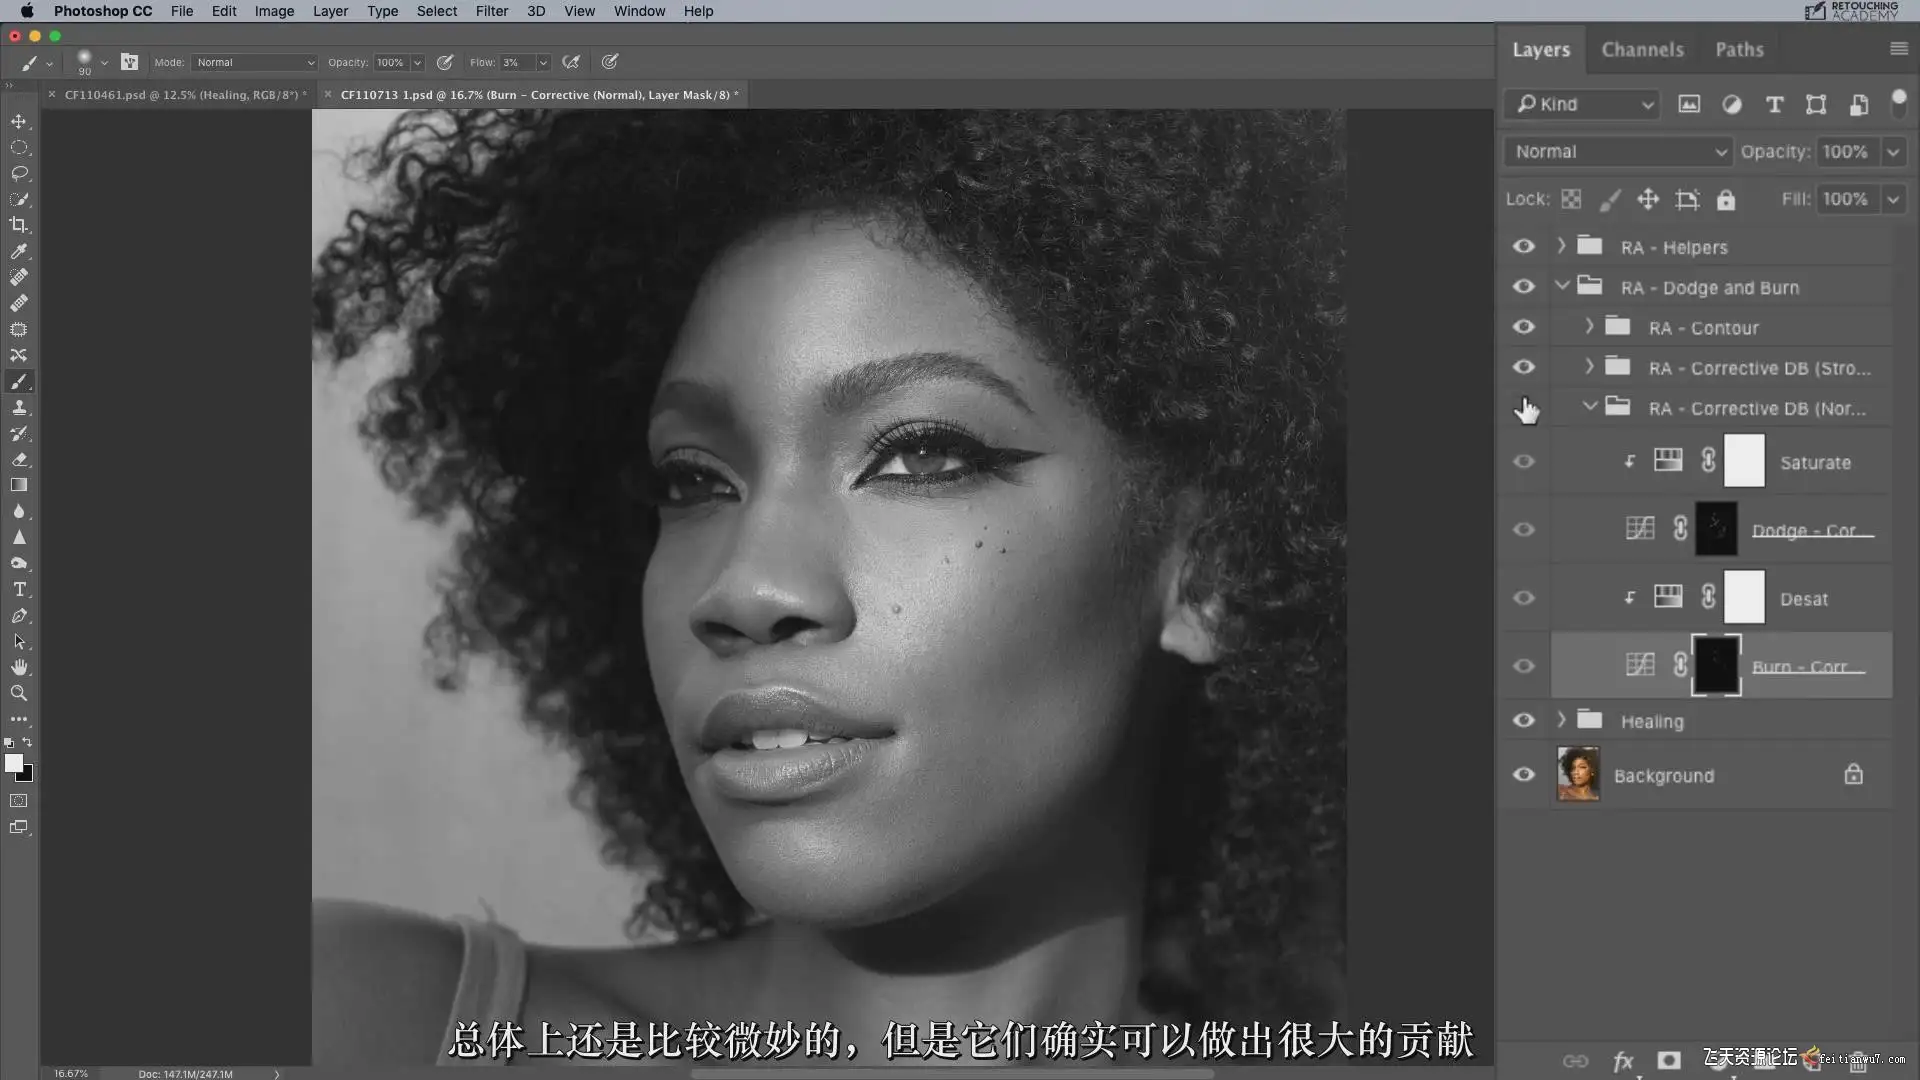The image size is (1920, 1080).
Task: Select the Crop tool
Action: [19, 225]
